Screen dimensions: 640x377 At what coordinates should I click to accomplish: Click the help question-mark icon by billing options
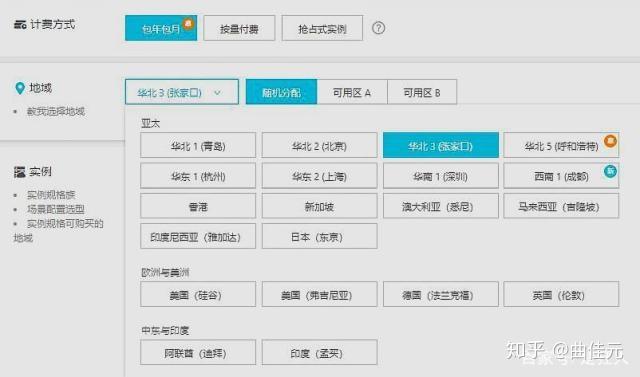(x=378, y=28)
